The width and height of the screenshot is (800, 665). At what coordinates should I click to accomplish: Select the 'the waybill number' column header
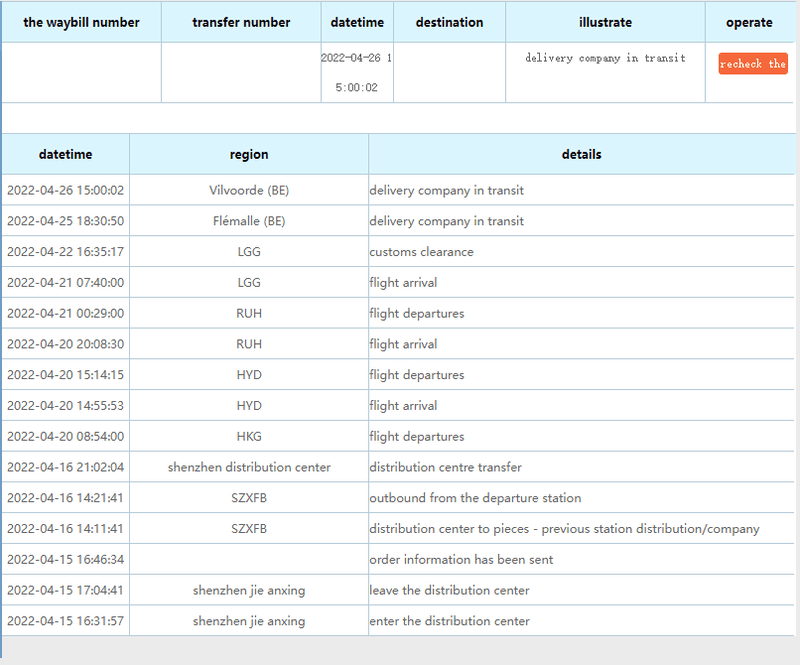tap(81, 22)
